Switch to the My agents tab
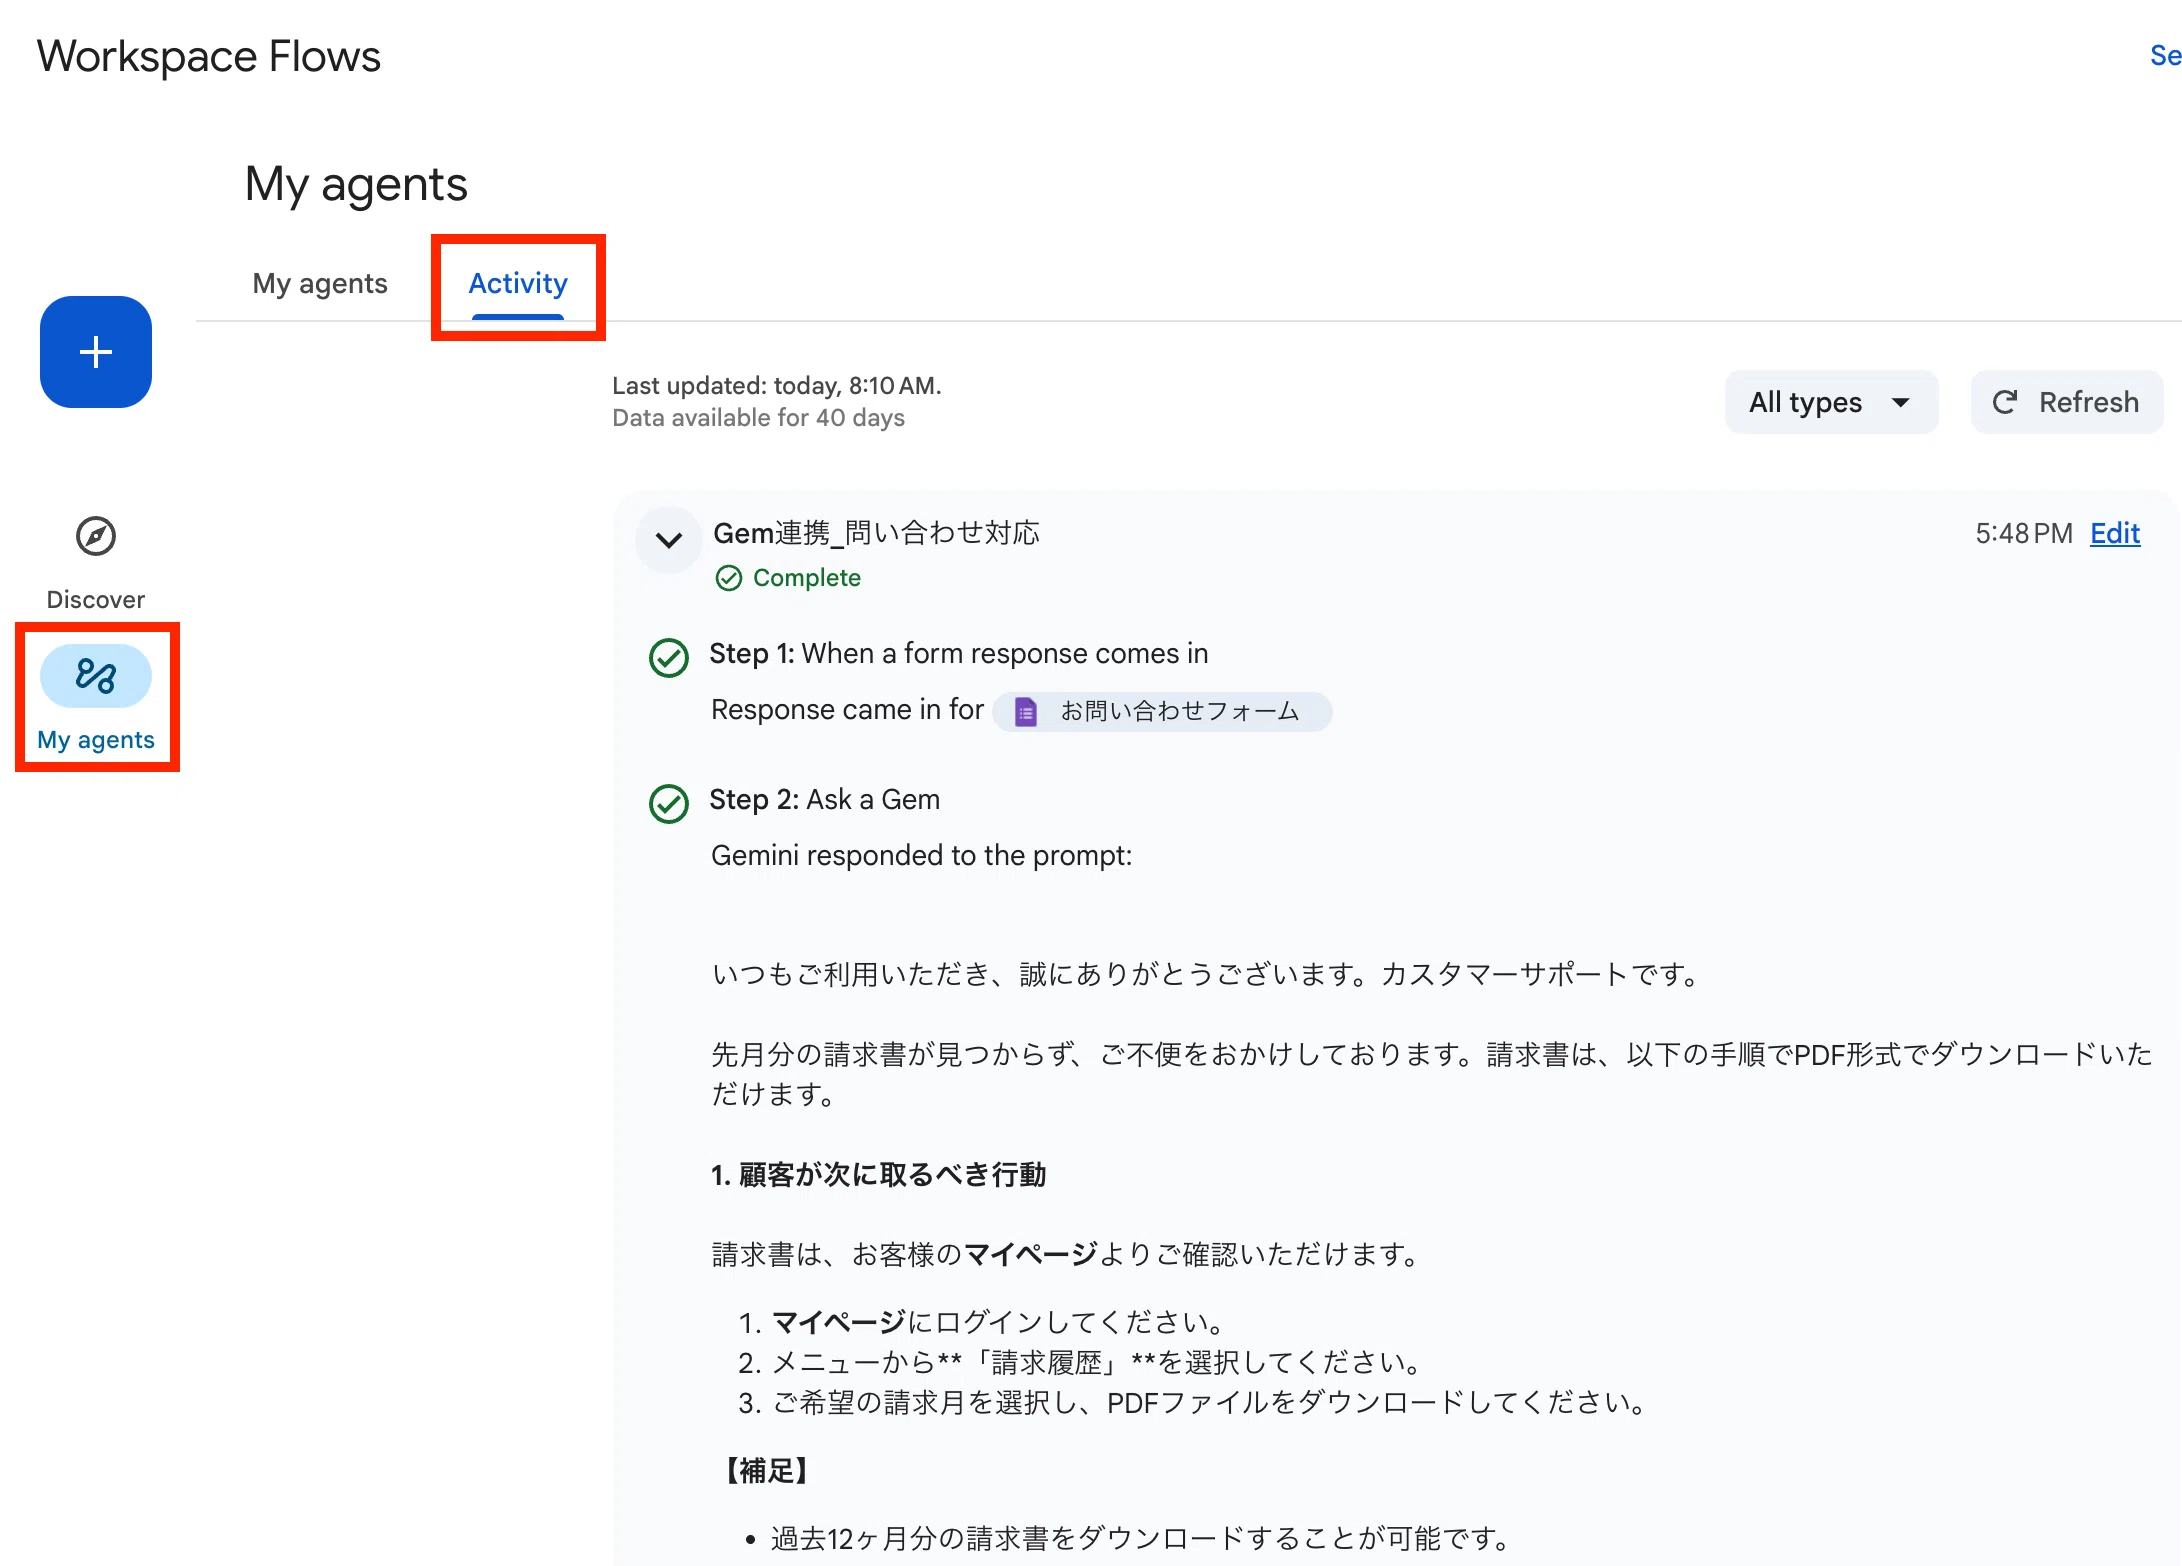 click(320, 284)
